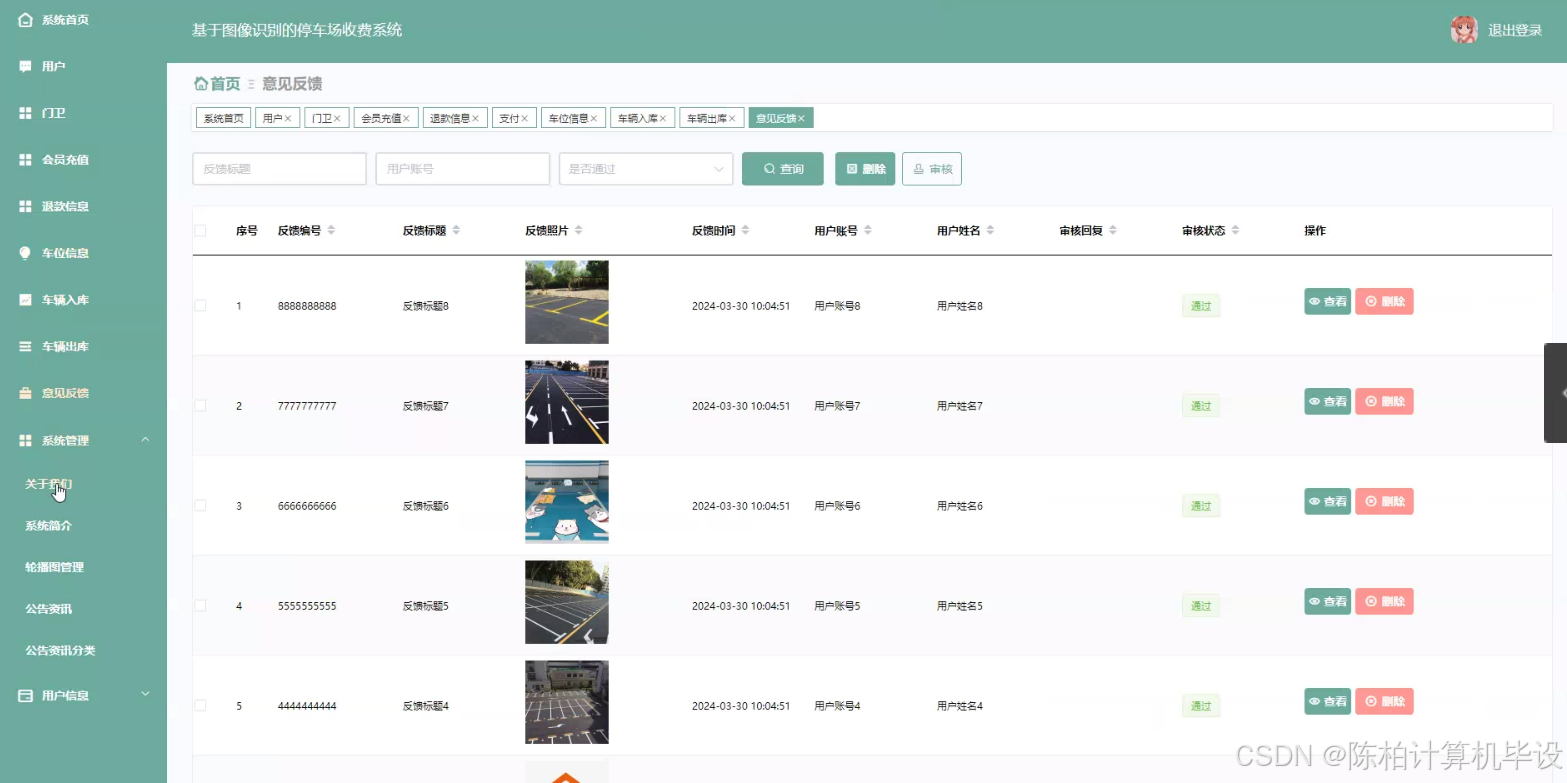Check the row with 反馈标题6
Image resolution: width=1567 pixels, height=783 pixels.
click(200, 506)
